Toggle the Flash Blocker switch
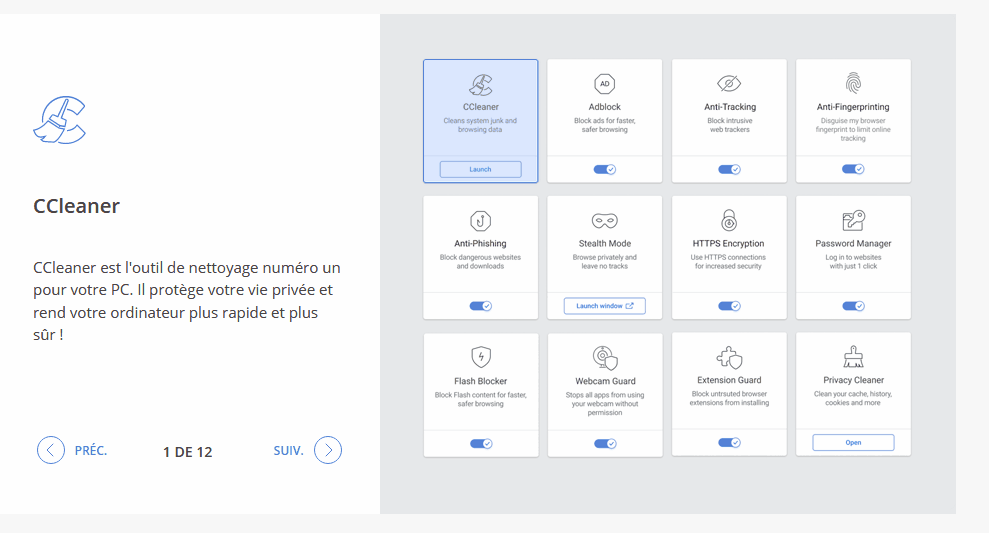 [481, 443]
